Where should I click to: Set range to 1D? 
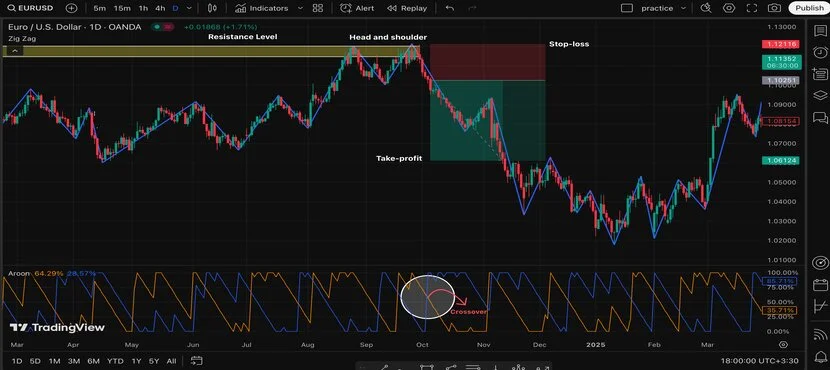[17, 361]
